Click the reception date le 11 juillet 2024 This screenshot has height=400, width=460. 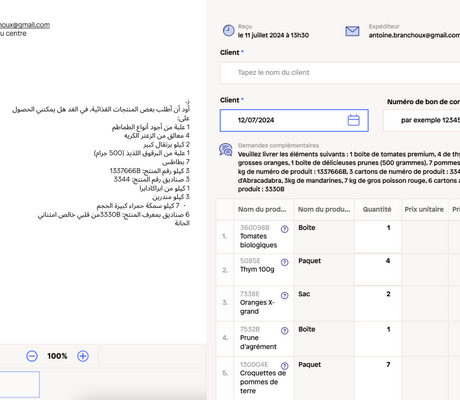point(273,35)
